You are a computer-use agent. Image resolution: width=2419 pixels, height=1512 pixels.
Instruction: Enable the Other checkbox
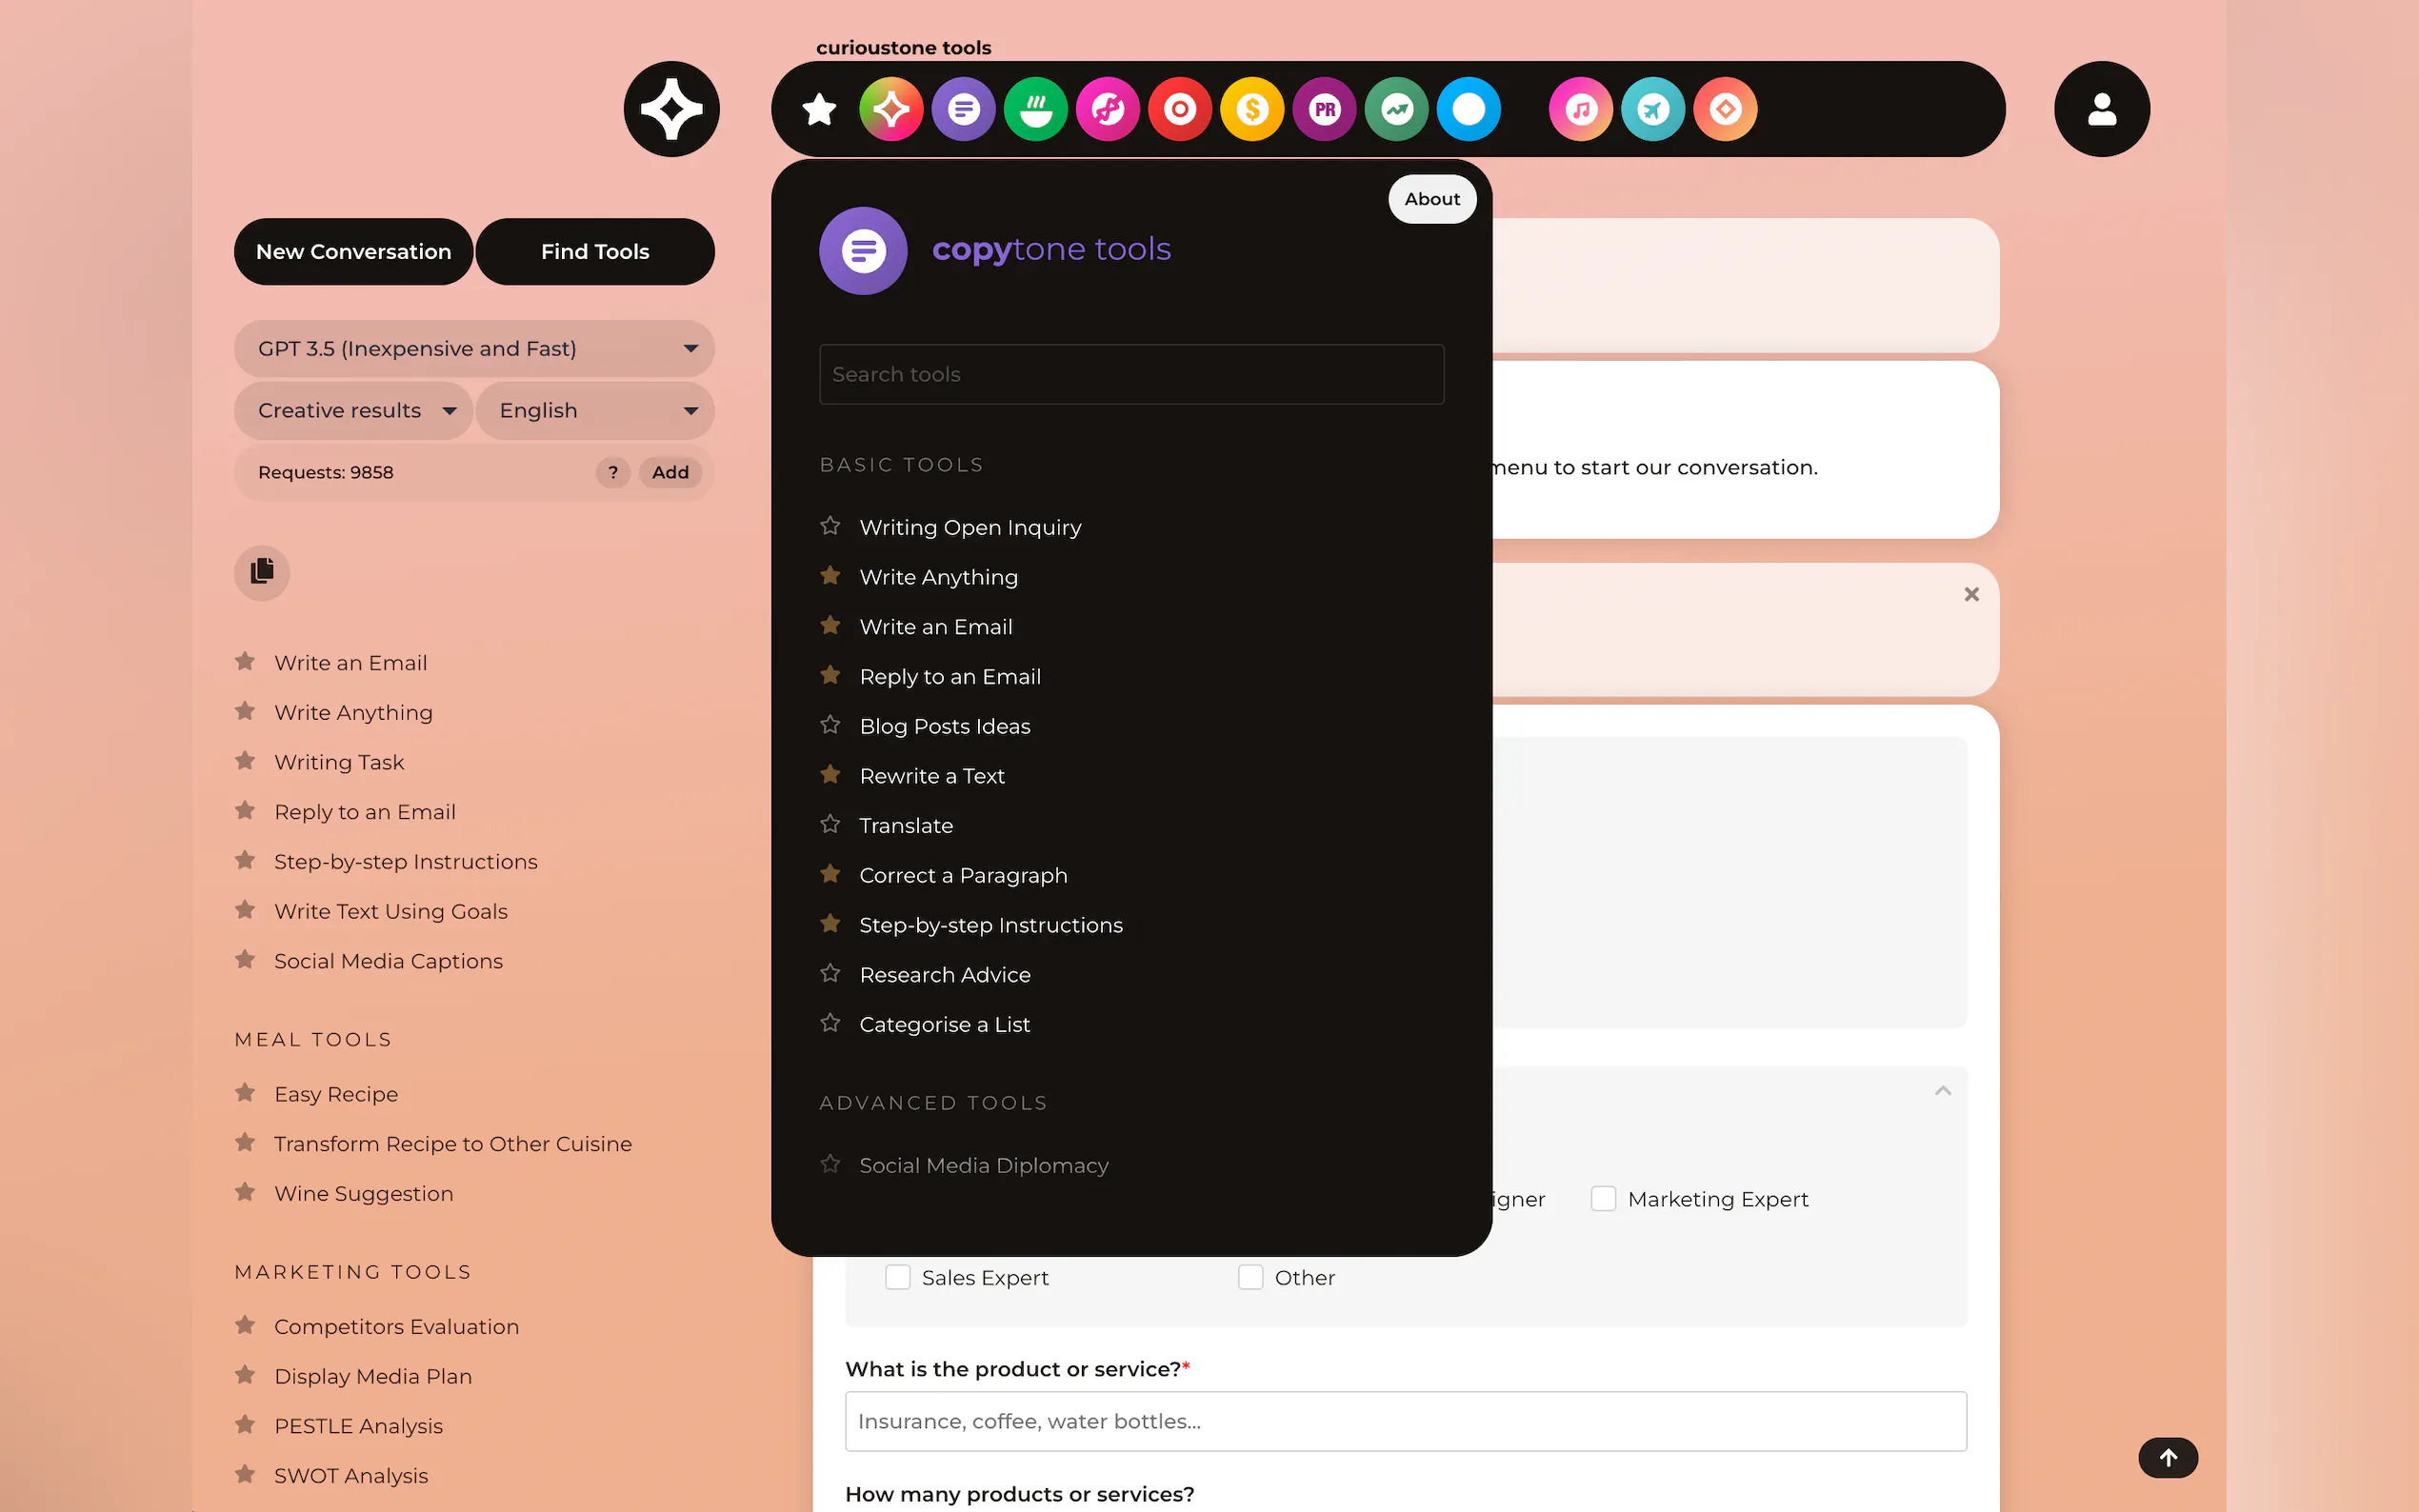coord(1250,1277)
